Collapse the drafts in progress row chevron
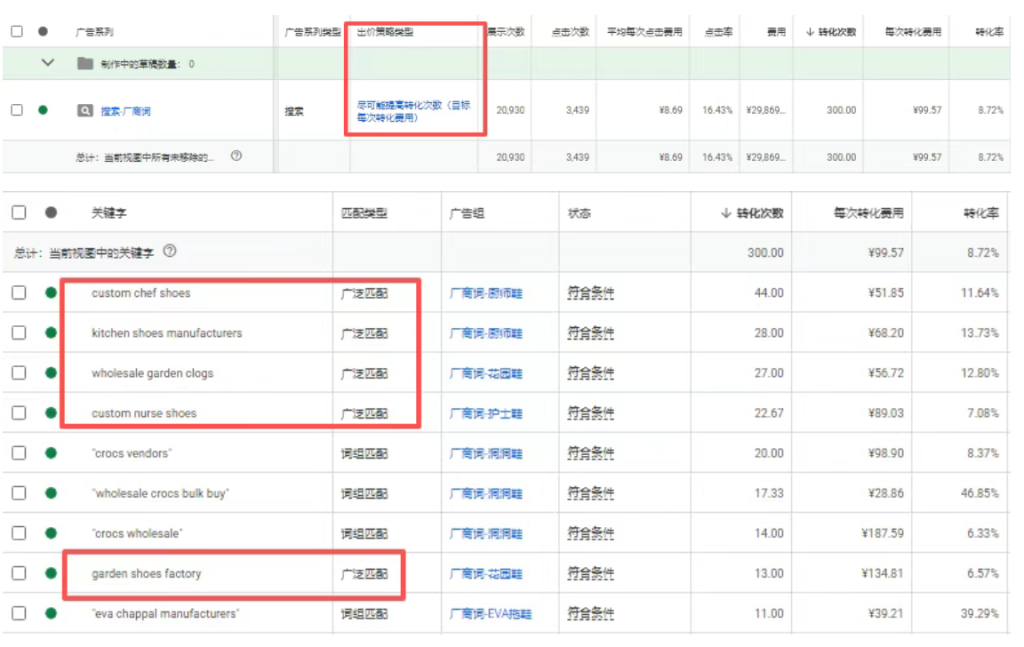1024x647 pixels. coord(46,63)
